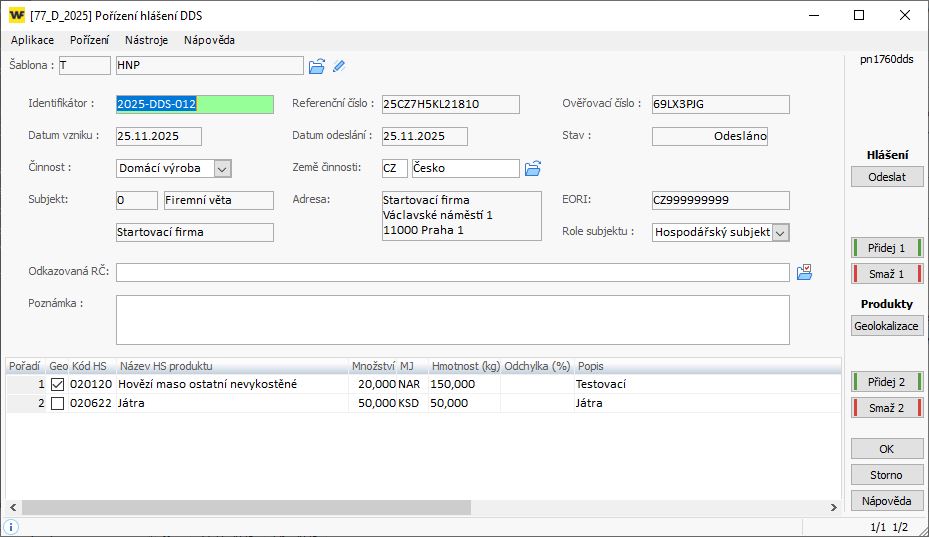Open the Aplikace menu
Viewport: 929px width, 537px height.
(x=32, y=41)
